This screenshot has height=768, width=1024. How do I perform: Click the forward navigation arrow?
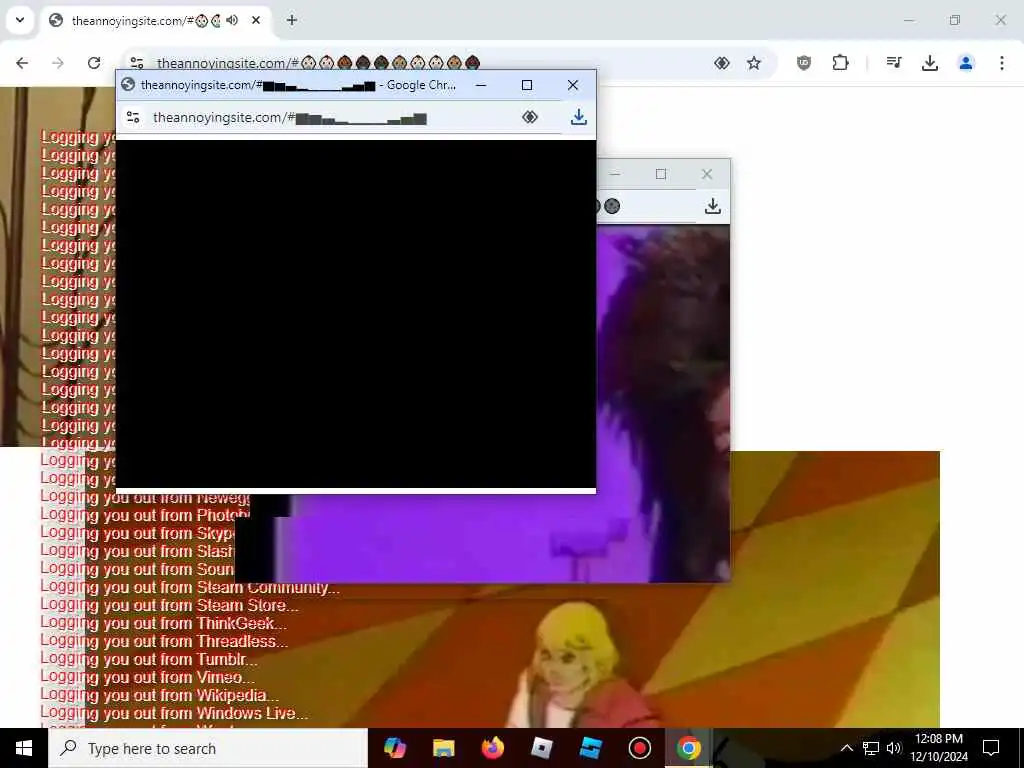pos(58,63)
